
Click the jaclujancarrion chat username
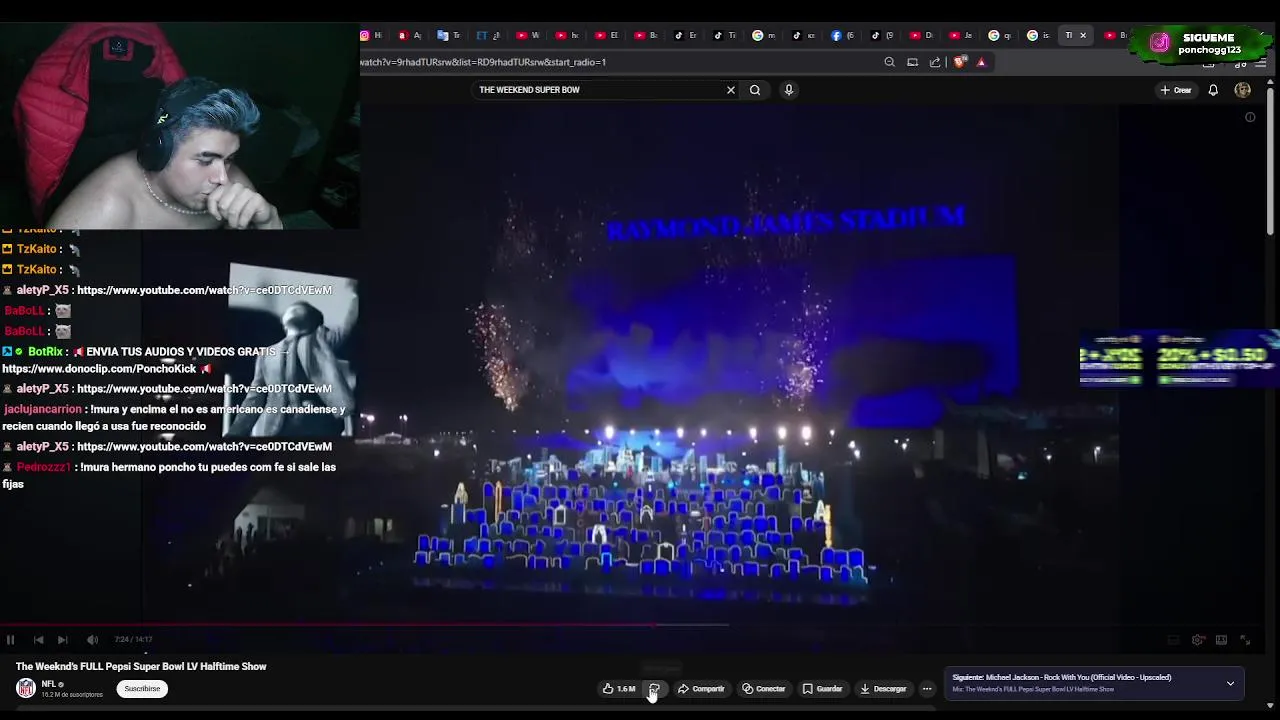coord(43,409)
